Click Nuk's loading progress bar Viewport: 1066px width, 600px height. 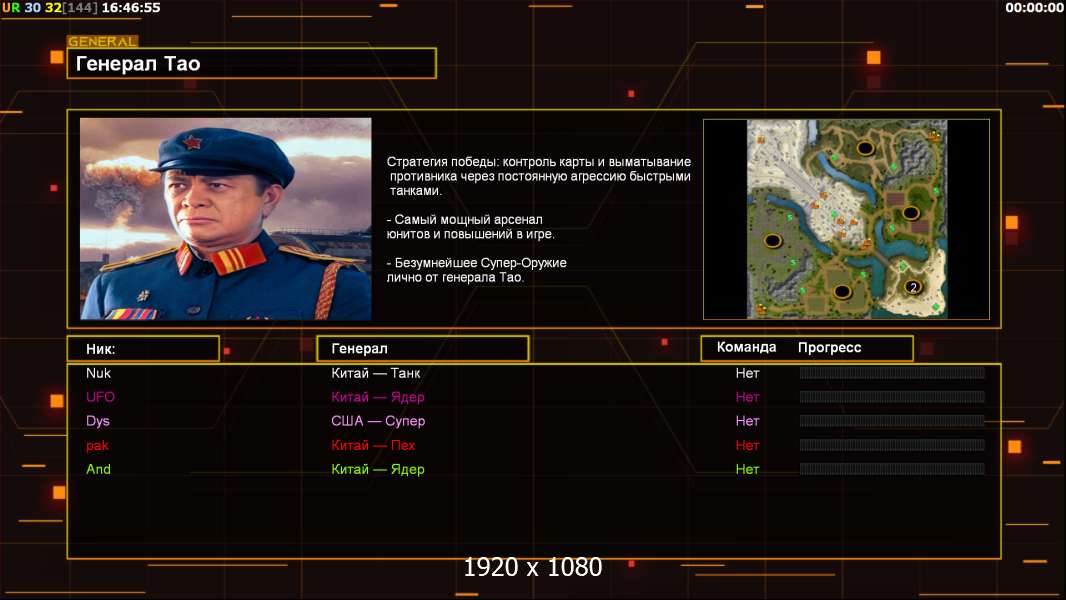click(892, 372)
